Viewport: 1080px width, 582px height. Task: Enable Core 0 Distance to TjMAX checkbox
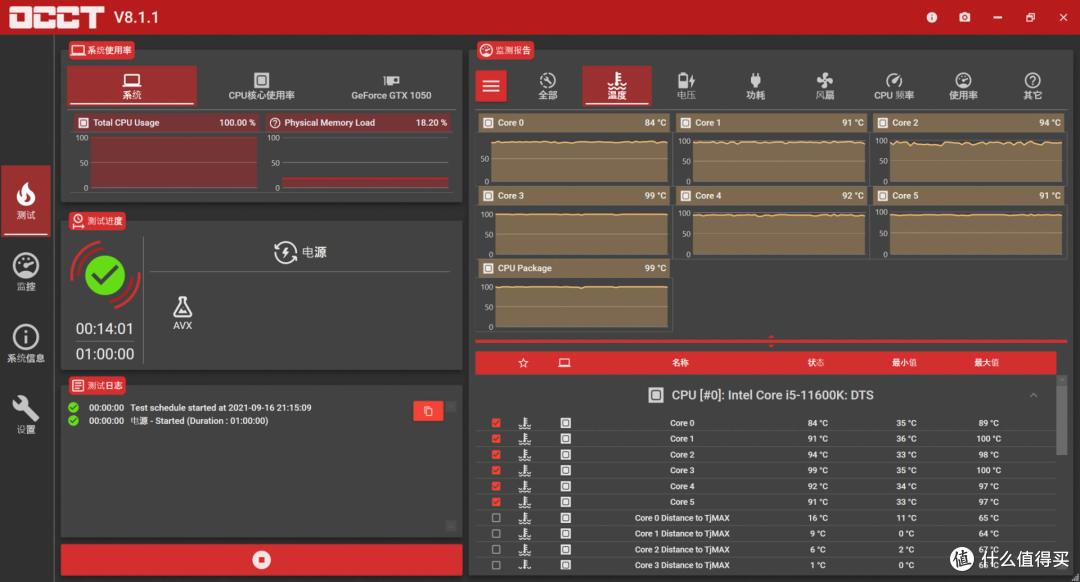496,518
